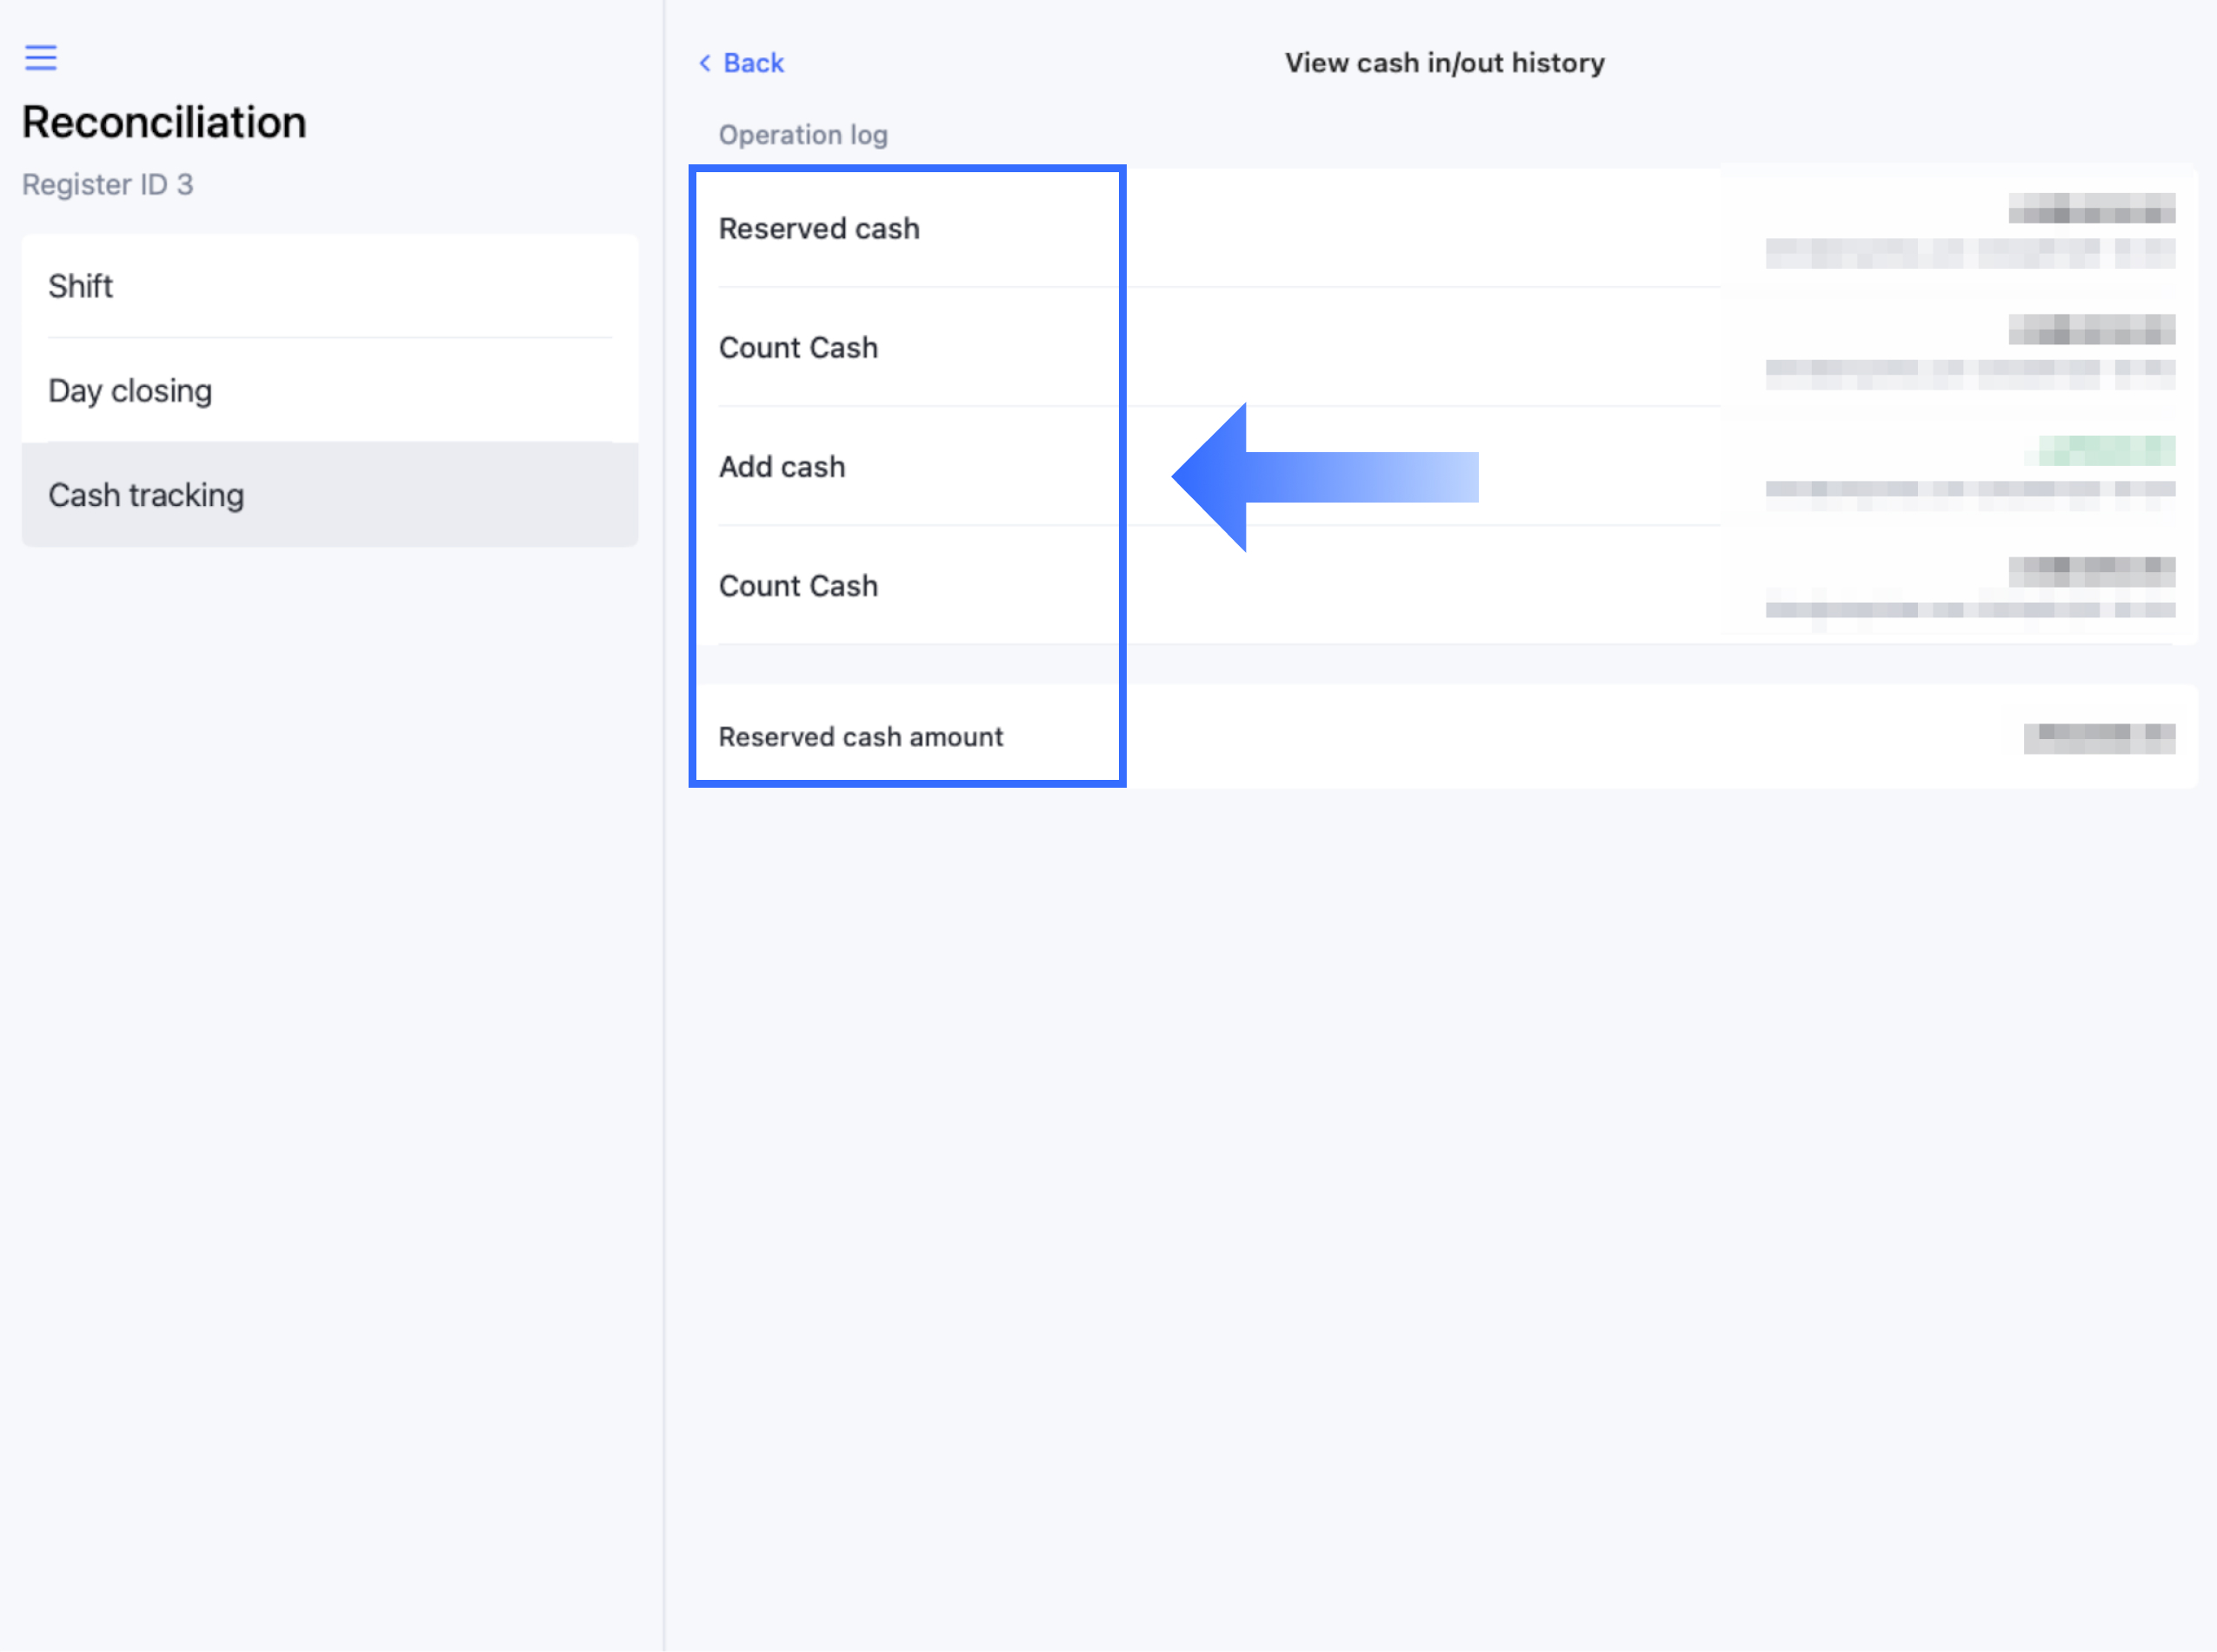Select the first Count Cash entry
This screenshot has width=2217, height=1652.
798,347
